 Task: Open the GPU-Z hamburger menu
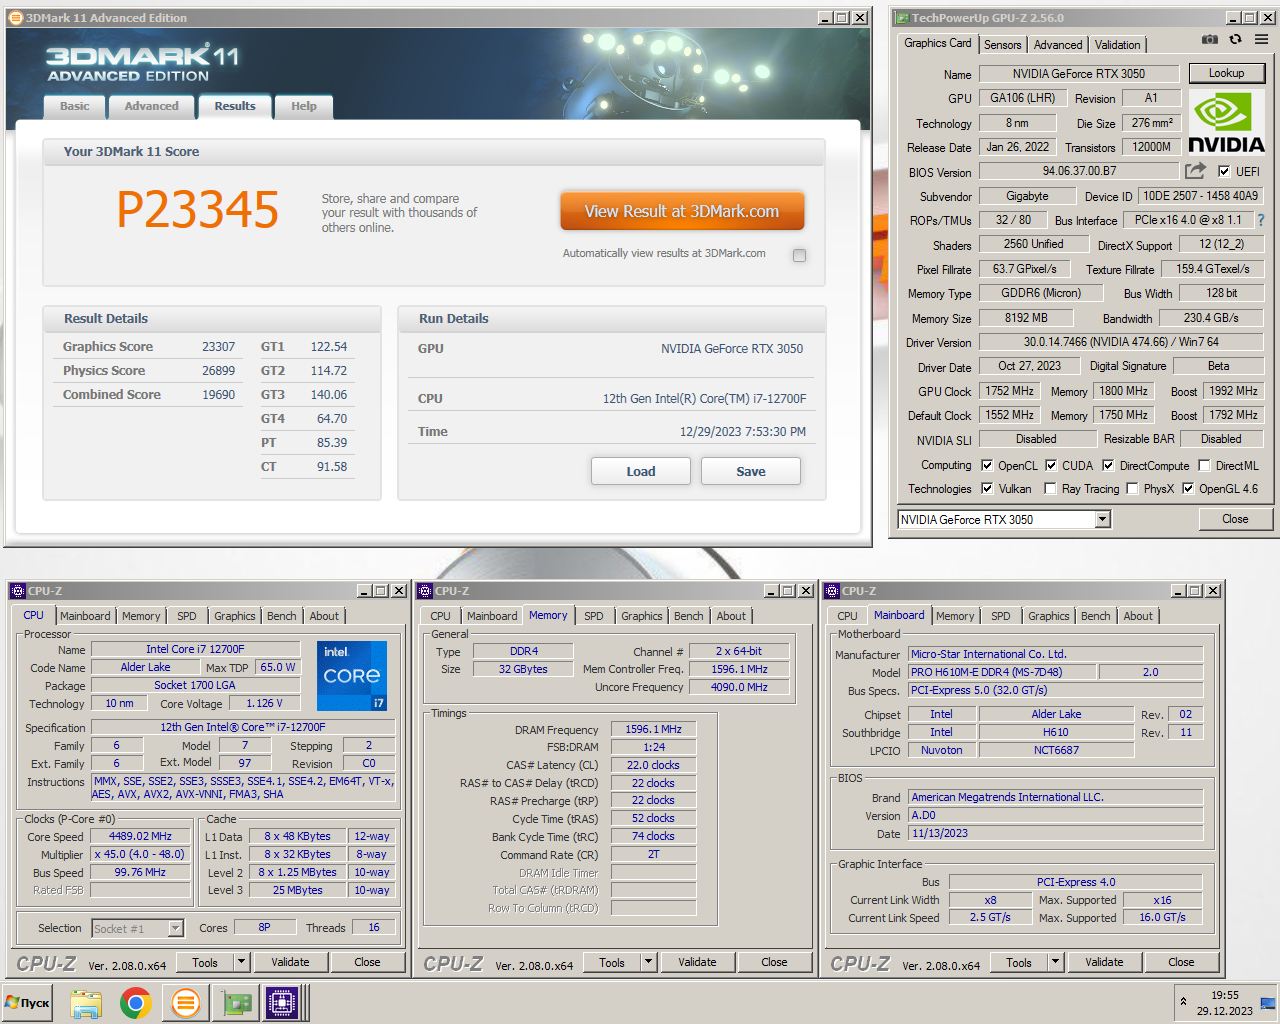(1261, 39)
